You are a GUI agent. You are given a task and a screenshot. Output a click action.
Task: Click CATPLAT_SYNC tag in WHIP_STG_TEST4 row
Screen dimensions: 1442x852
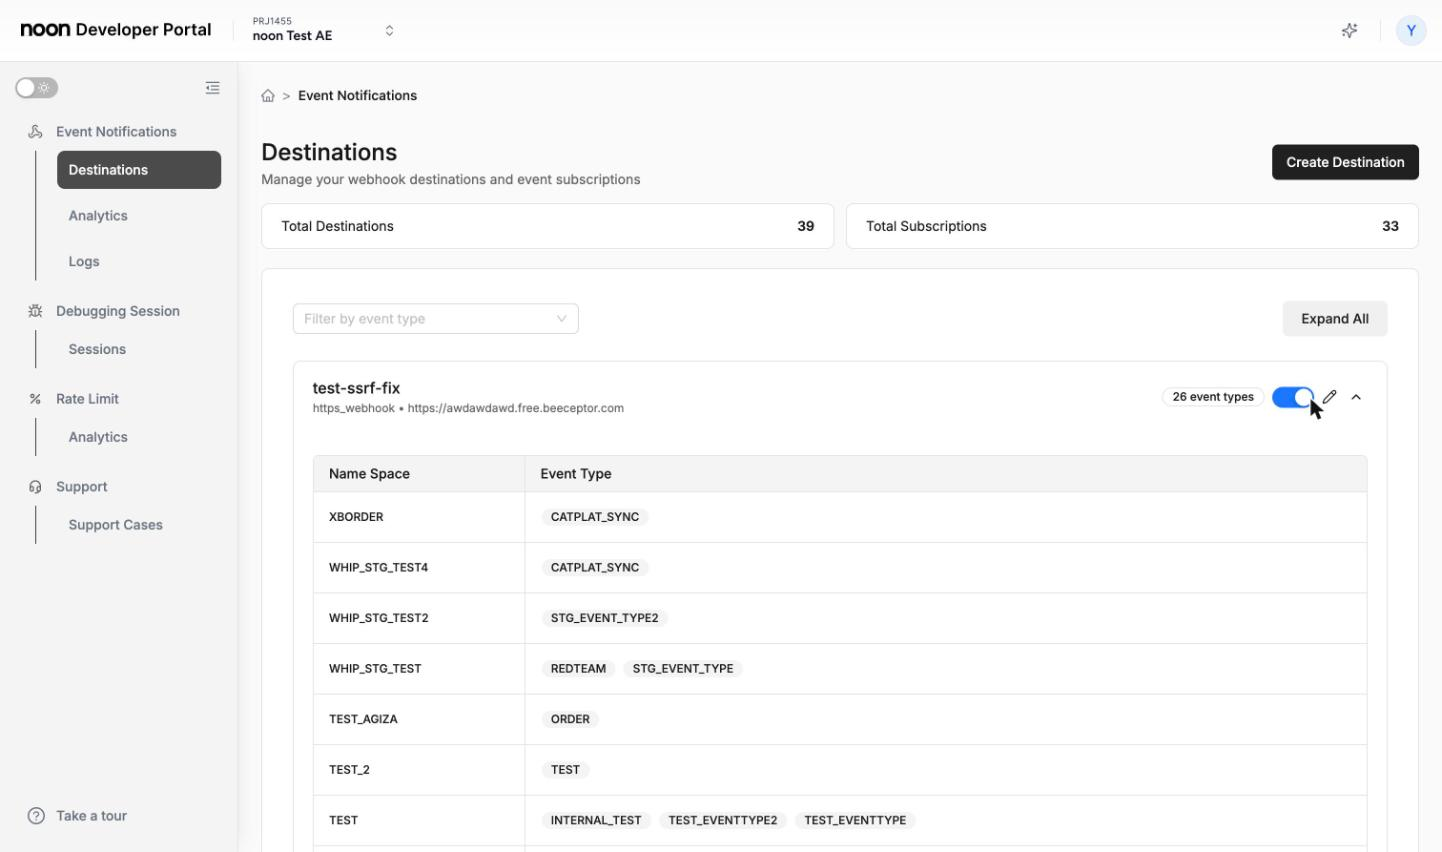tap(595, 568)
